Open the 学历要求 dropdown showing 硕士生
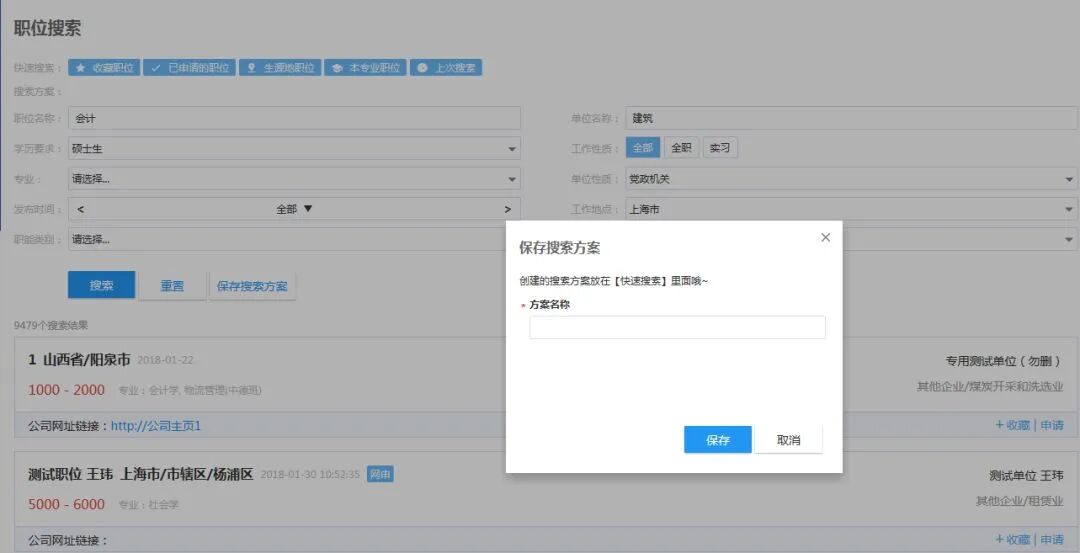This screenshot has width=1080, height=553. (x=294, y=149)
